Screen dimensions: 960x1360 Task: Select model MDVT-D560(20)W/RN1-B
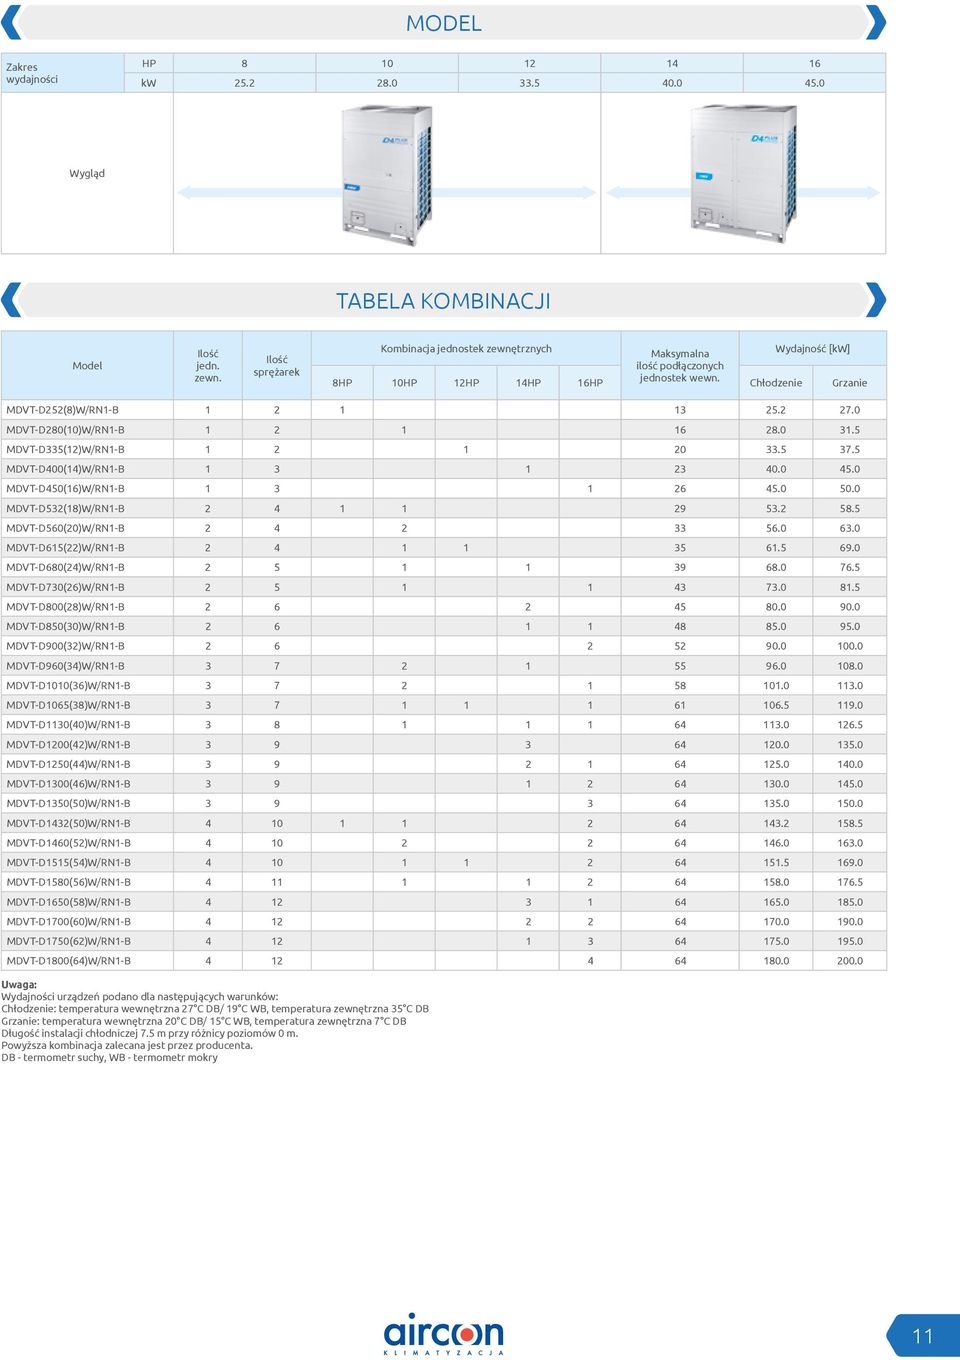[65, 528]
